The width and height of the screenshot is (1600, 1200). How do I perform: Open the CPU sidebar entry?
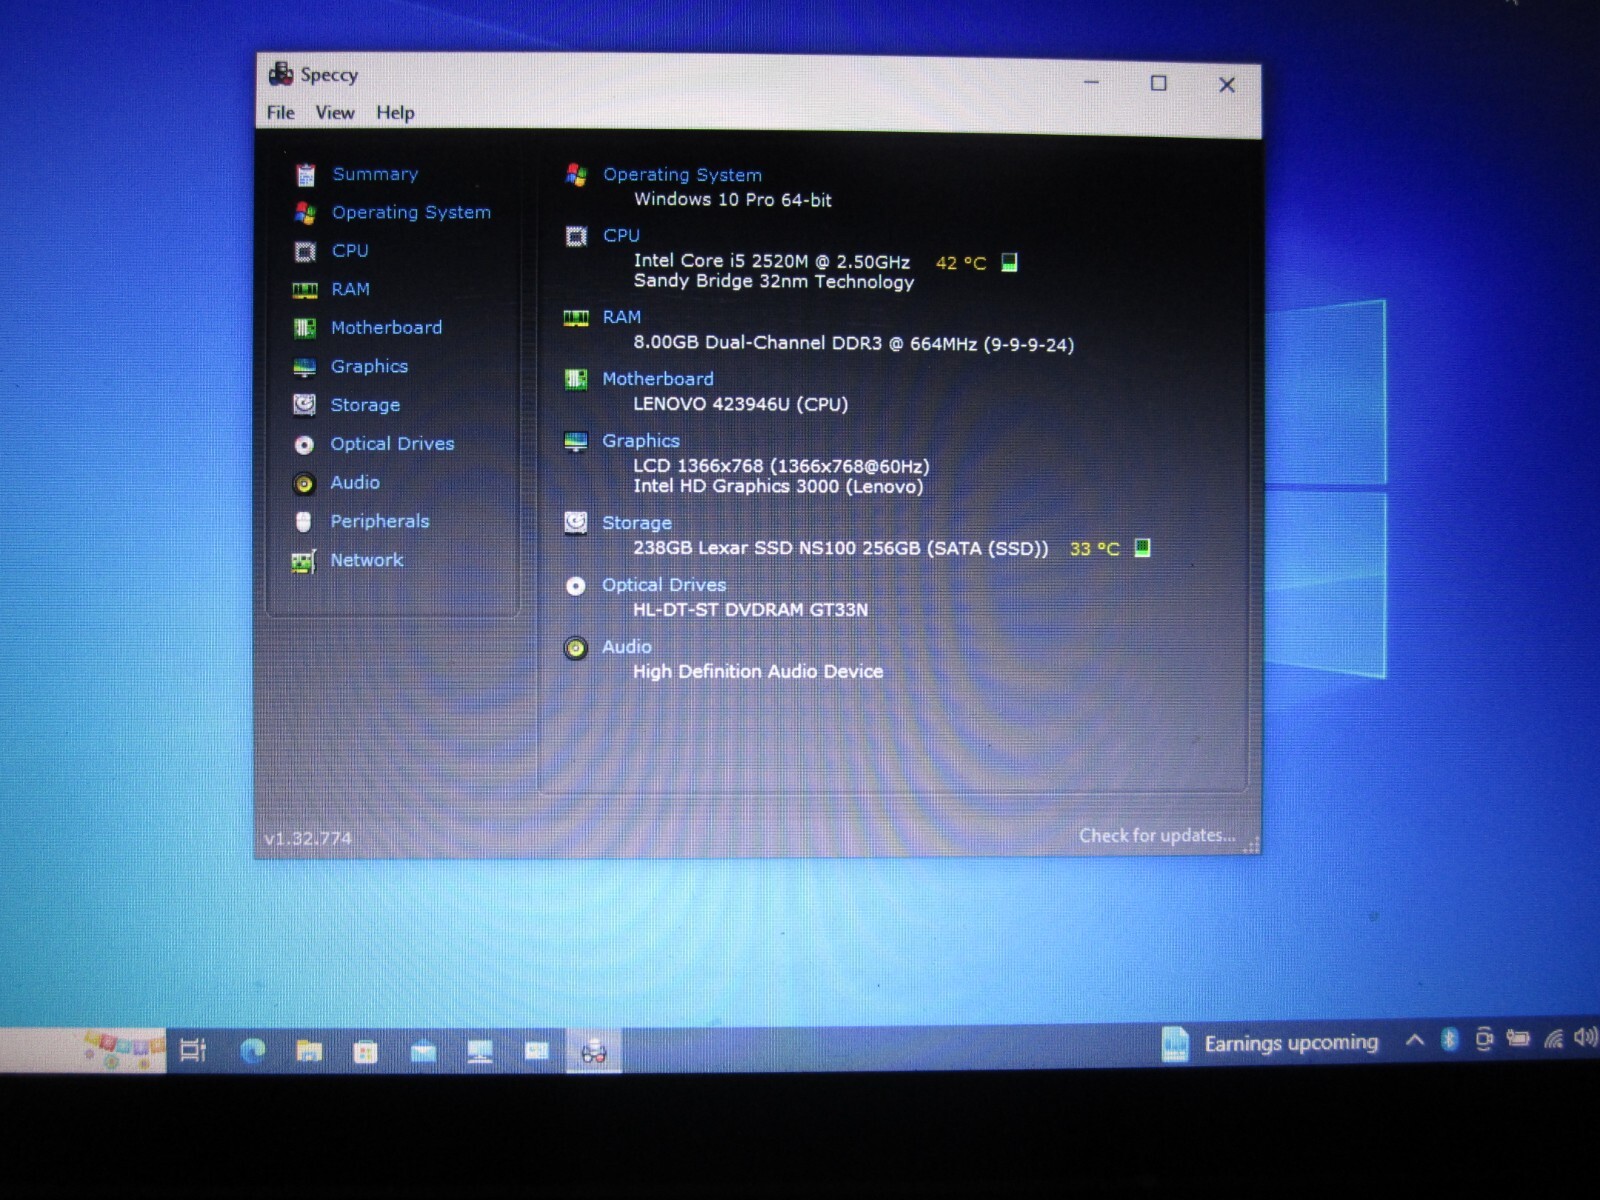click(350, 251)
